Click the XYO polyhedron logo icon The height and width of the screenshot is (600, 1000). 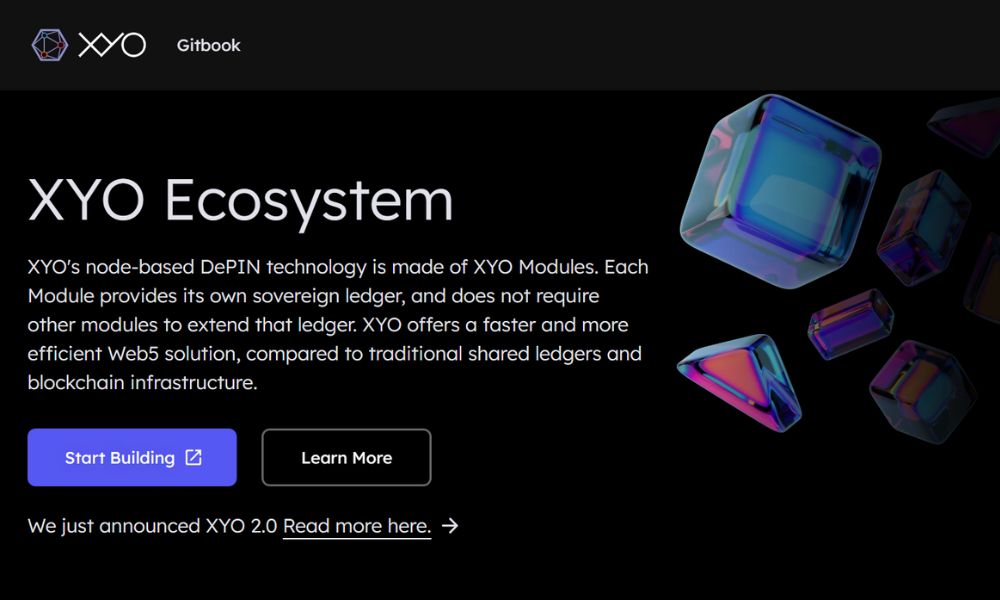coord(49,45)
